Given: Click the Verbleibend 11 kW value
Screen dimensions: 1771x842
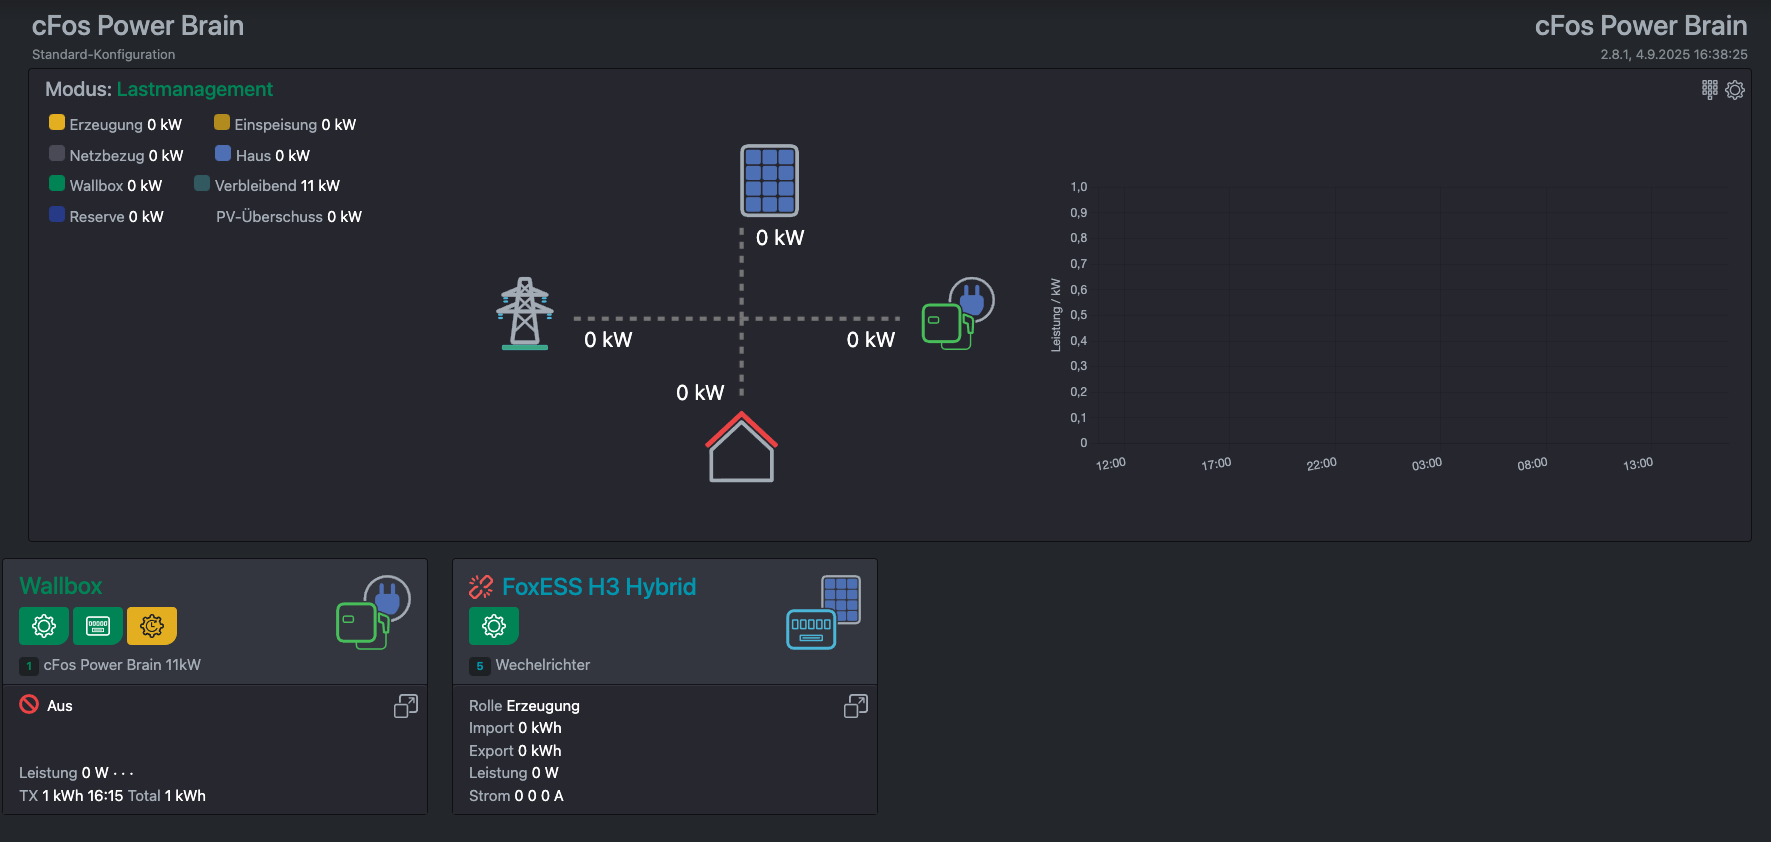Looking at the screenshot, I should 320,186.
